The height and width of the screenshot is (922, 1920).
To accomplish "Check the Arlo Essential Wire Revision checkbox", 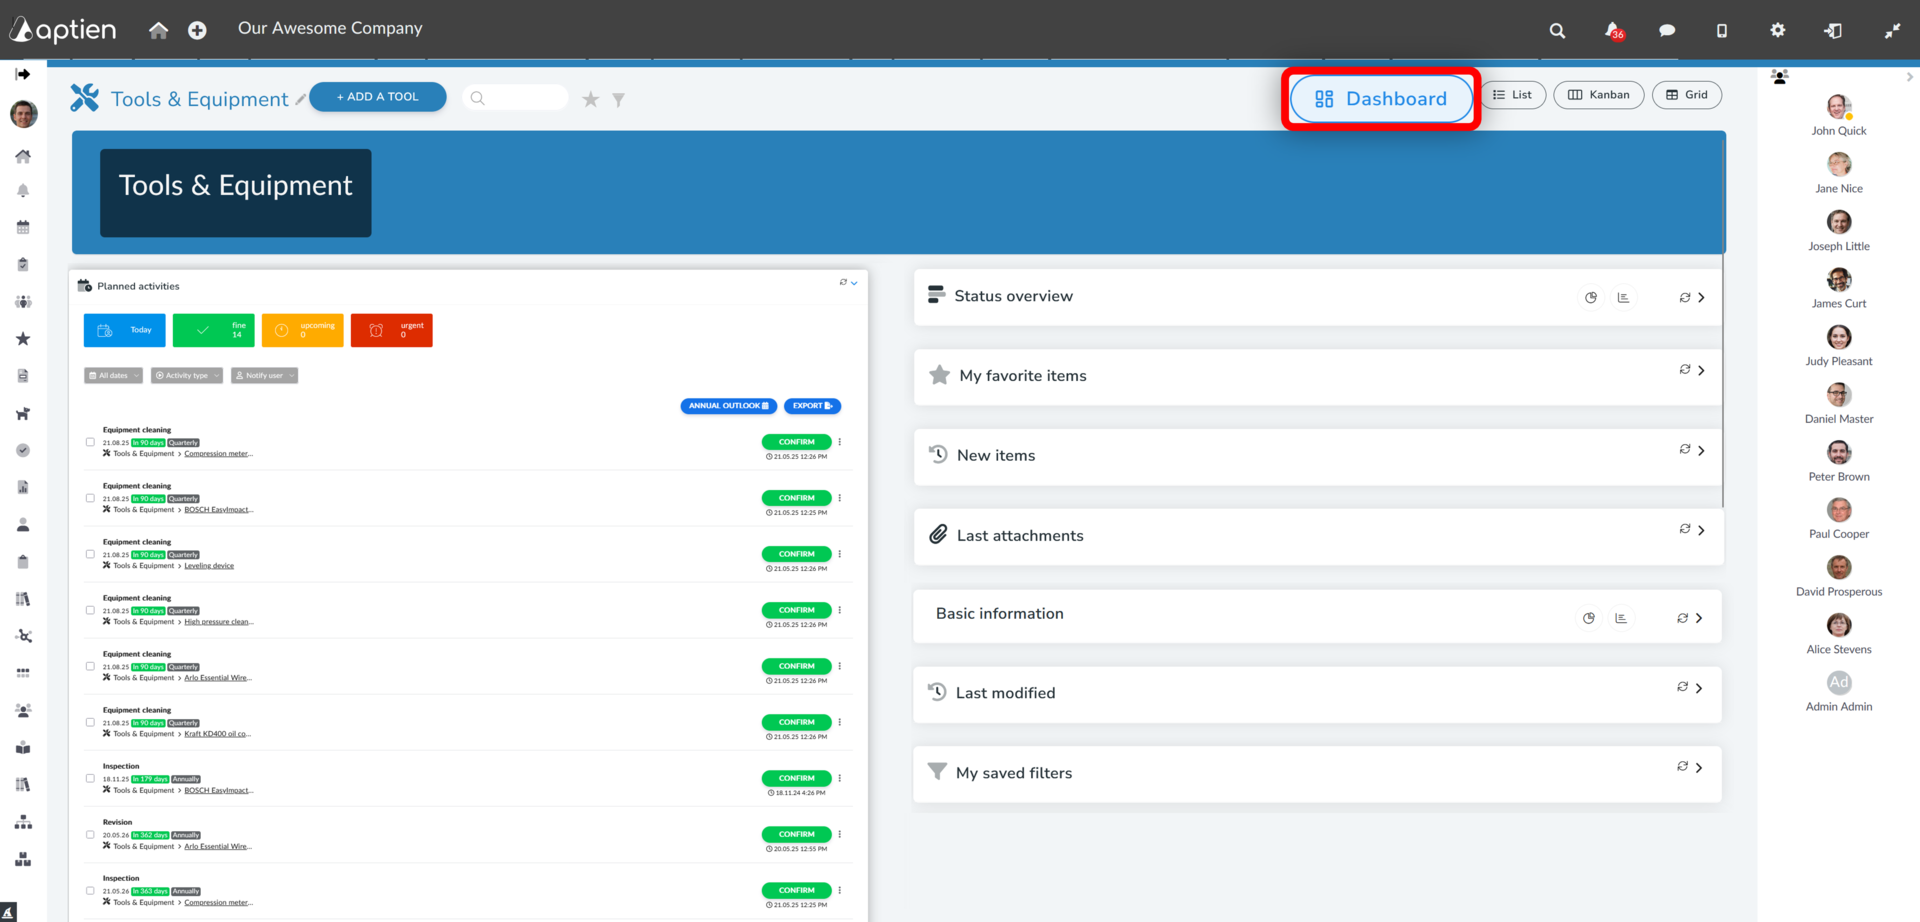I will [x=90, y=834].
